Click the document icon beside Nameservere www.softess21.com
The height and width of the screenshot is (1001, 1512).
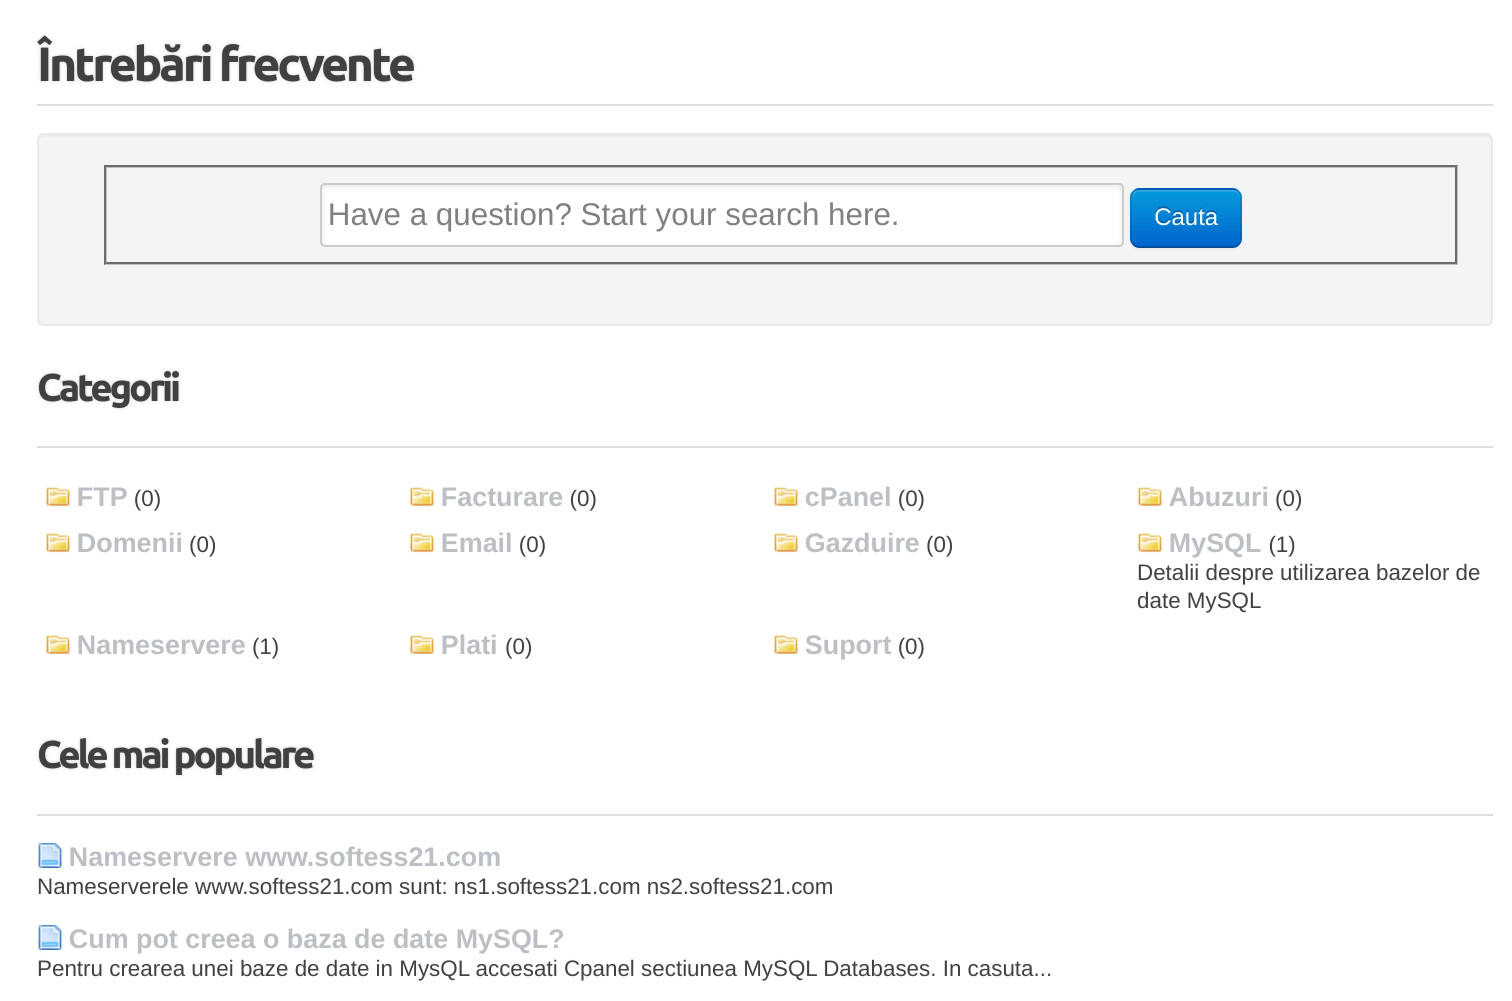point(50,856)
